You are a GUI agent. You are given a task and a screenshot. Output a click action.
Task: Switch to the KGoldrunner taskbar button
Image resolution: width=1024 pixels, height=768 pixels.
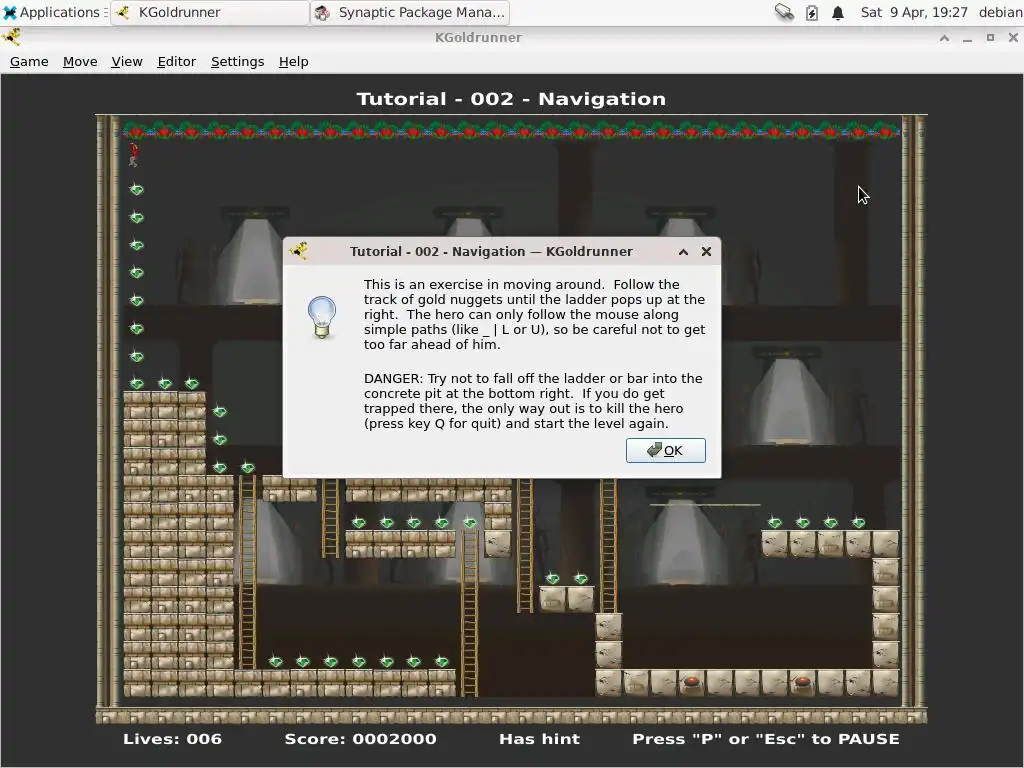(x=210, y=12)
